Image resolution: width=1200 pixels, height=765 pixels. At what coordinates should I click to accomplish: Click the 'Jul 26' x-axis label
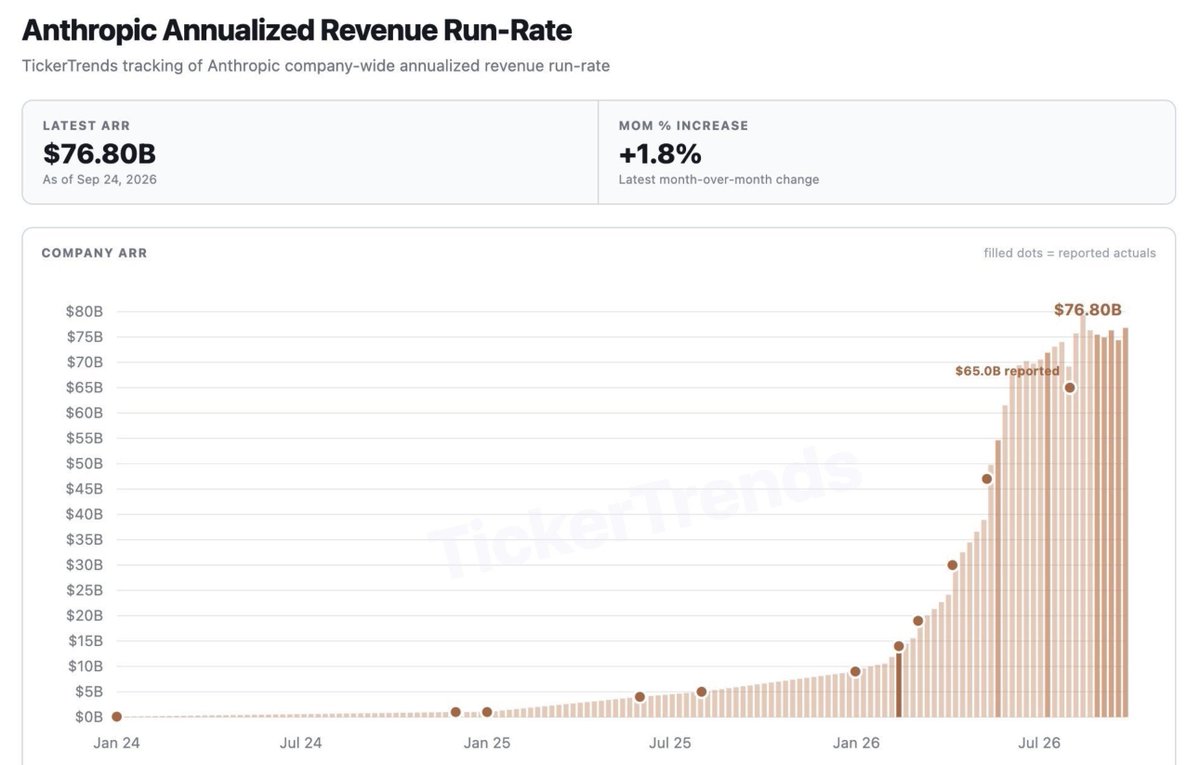click(x=1039, y=743)
